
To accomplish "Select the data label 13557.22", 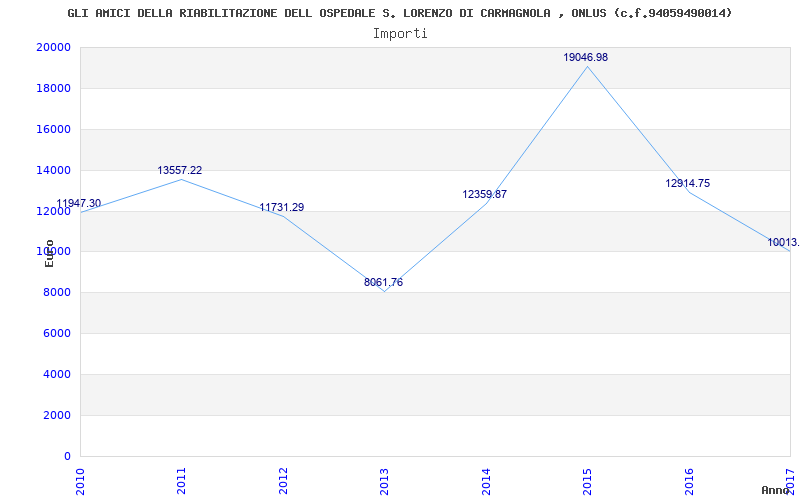I will point(180,170).
